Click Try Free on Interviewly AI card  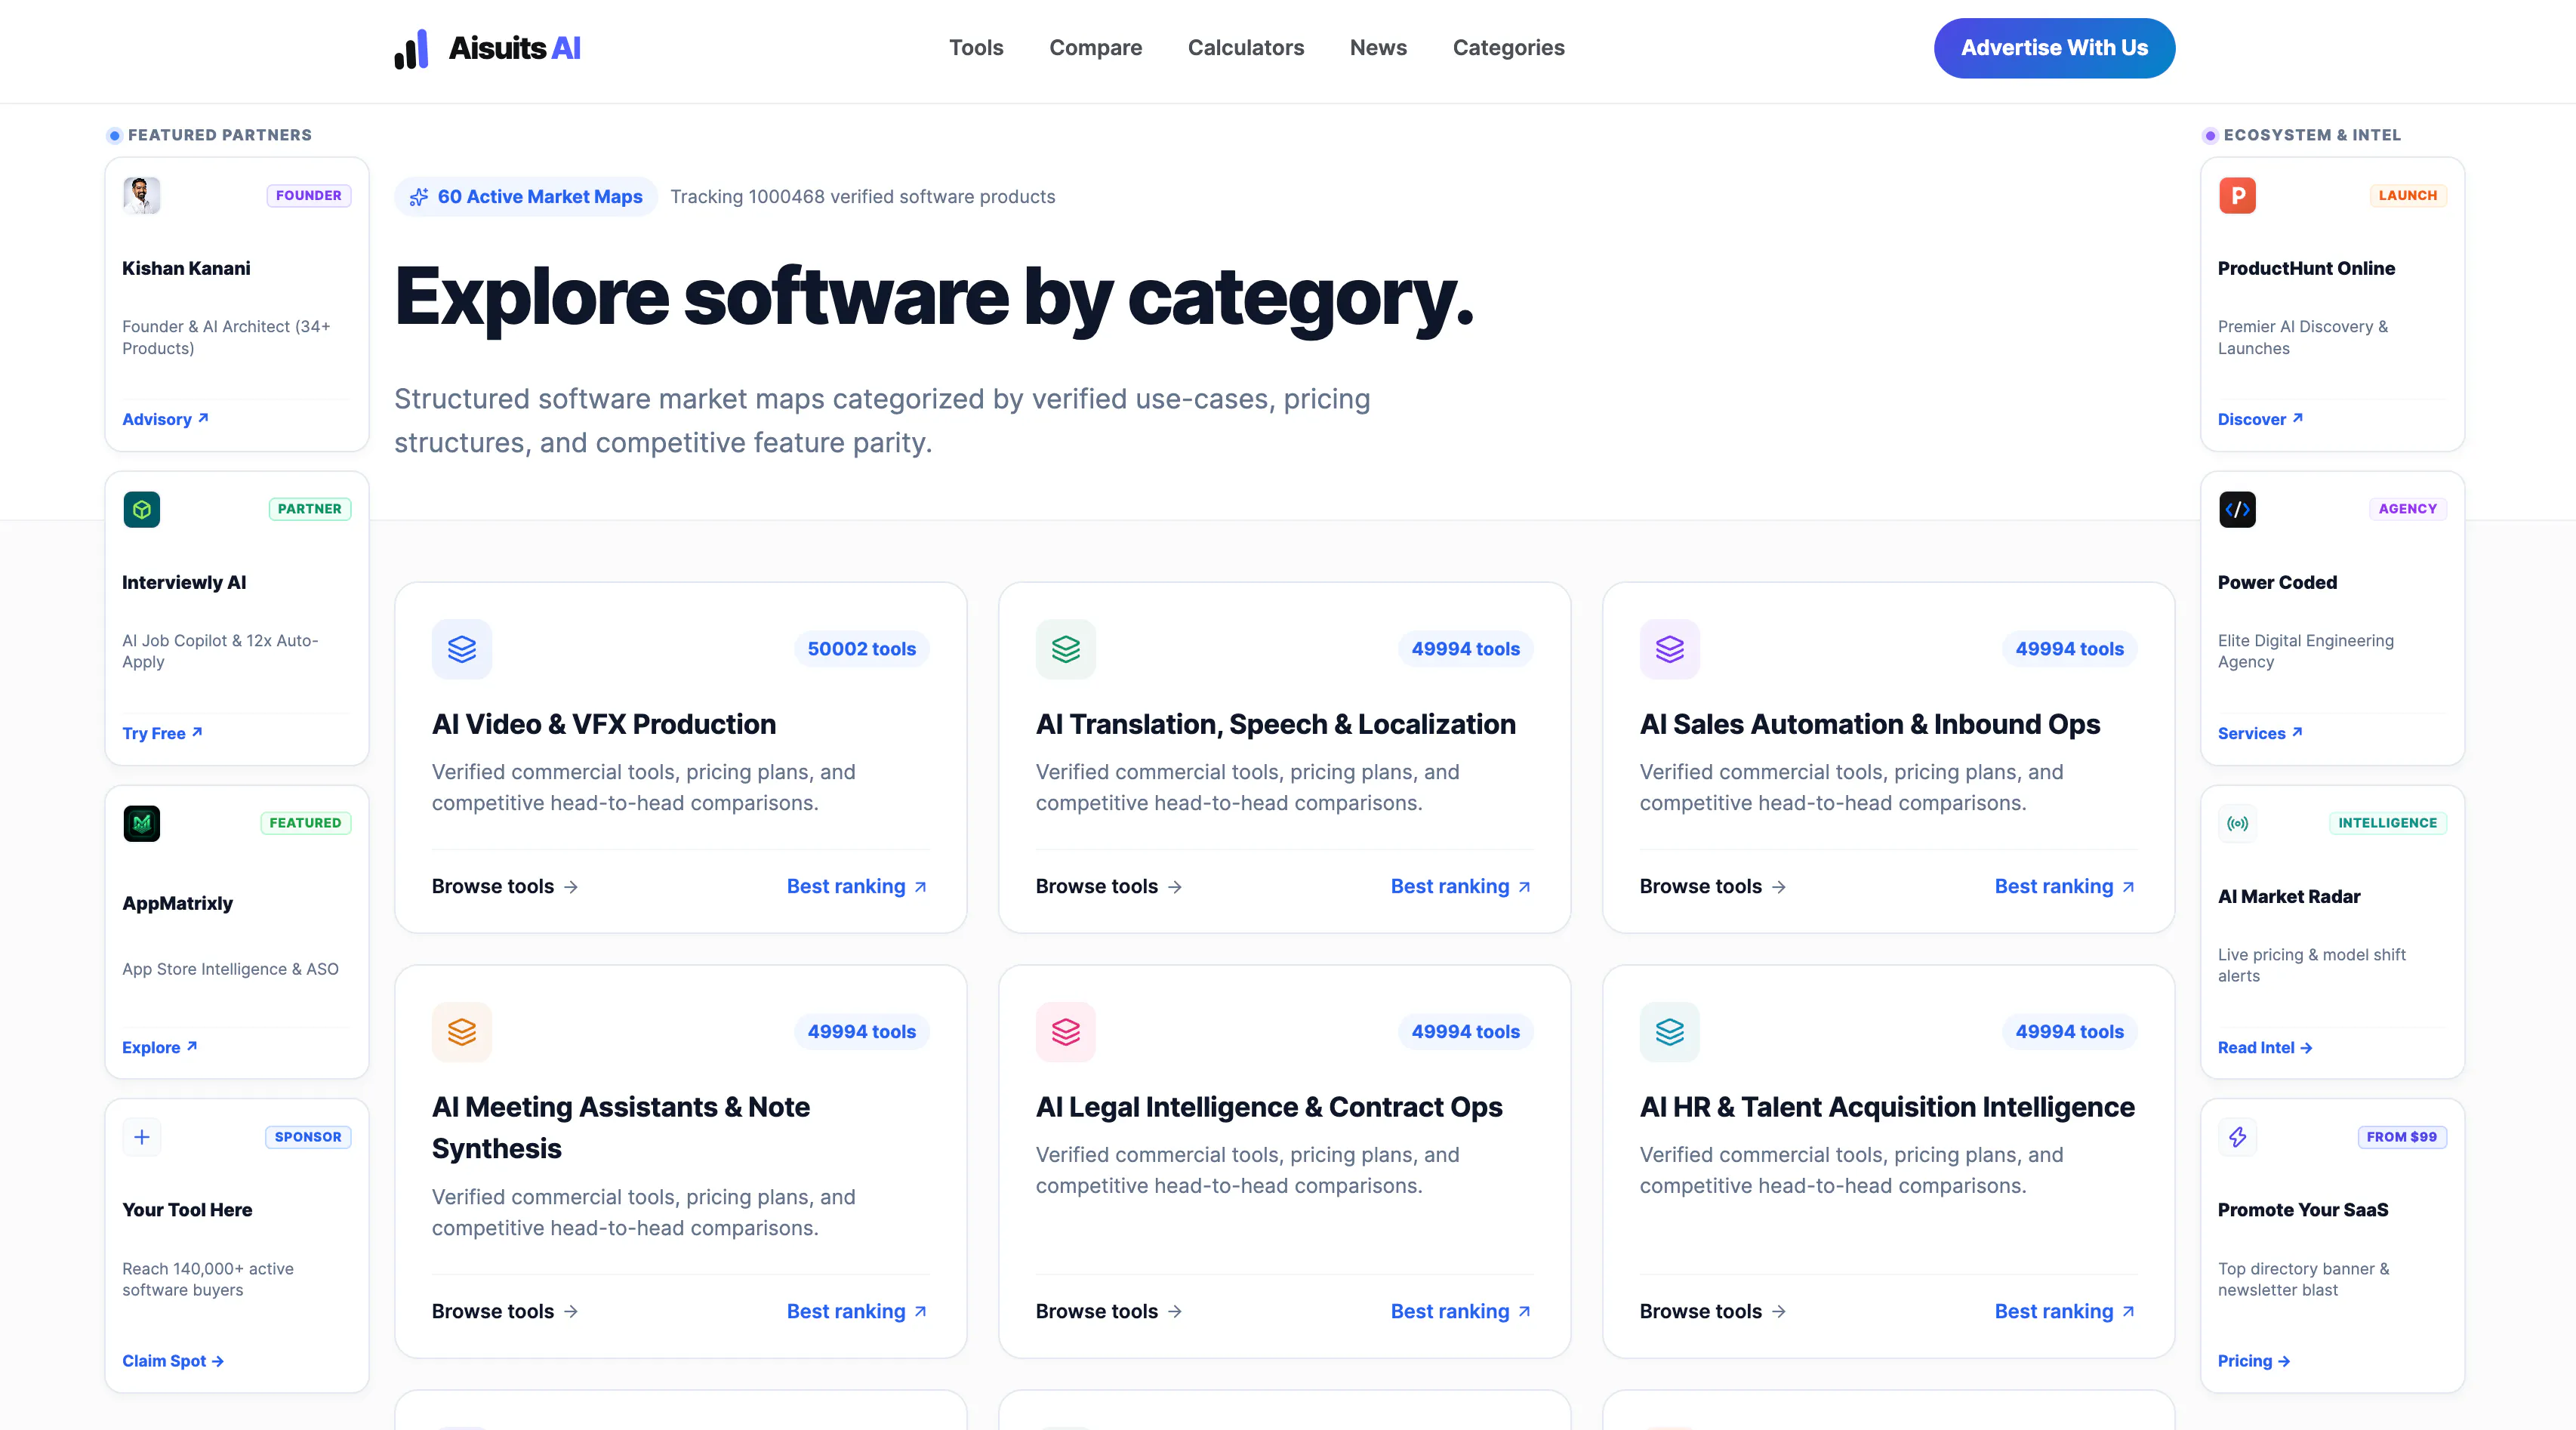(x=162, y=733)
